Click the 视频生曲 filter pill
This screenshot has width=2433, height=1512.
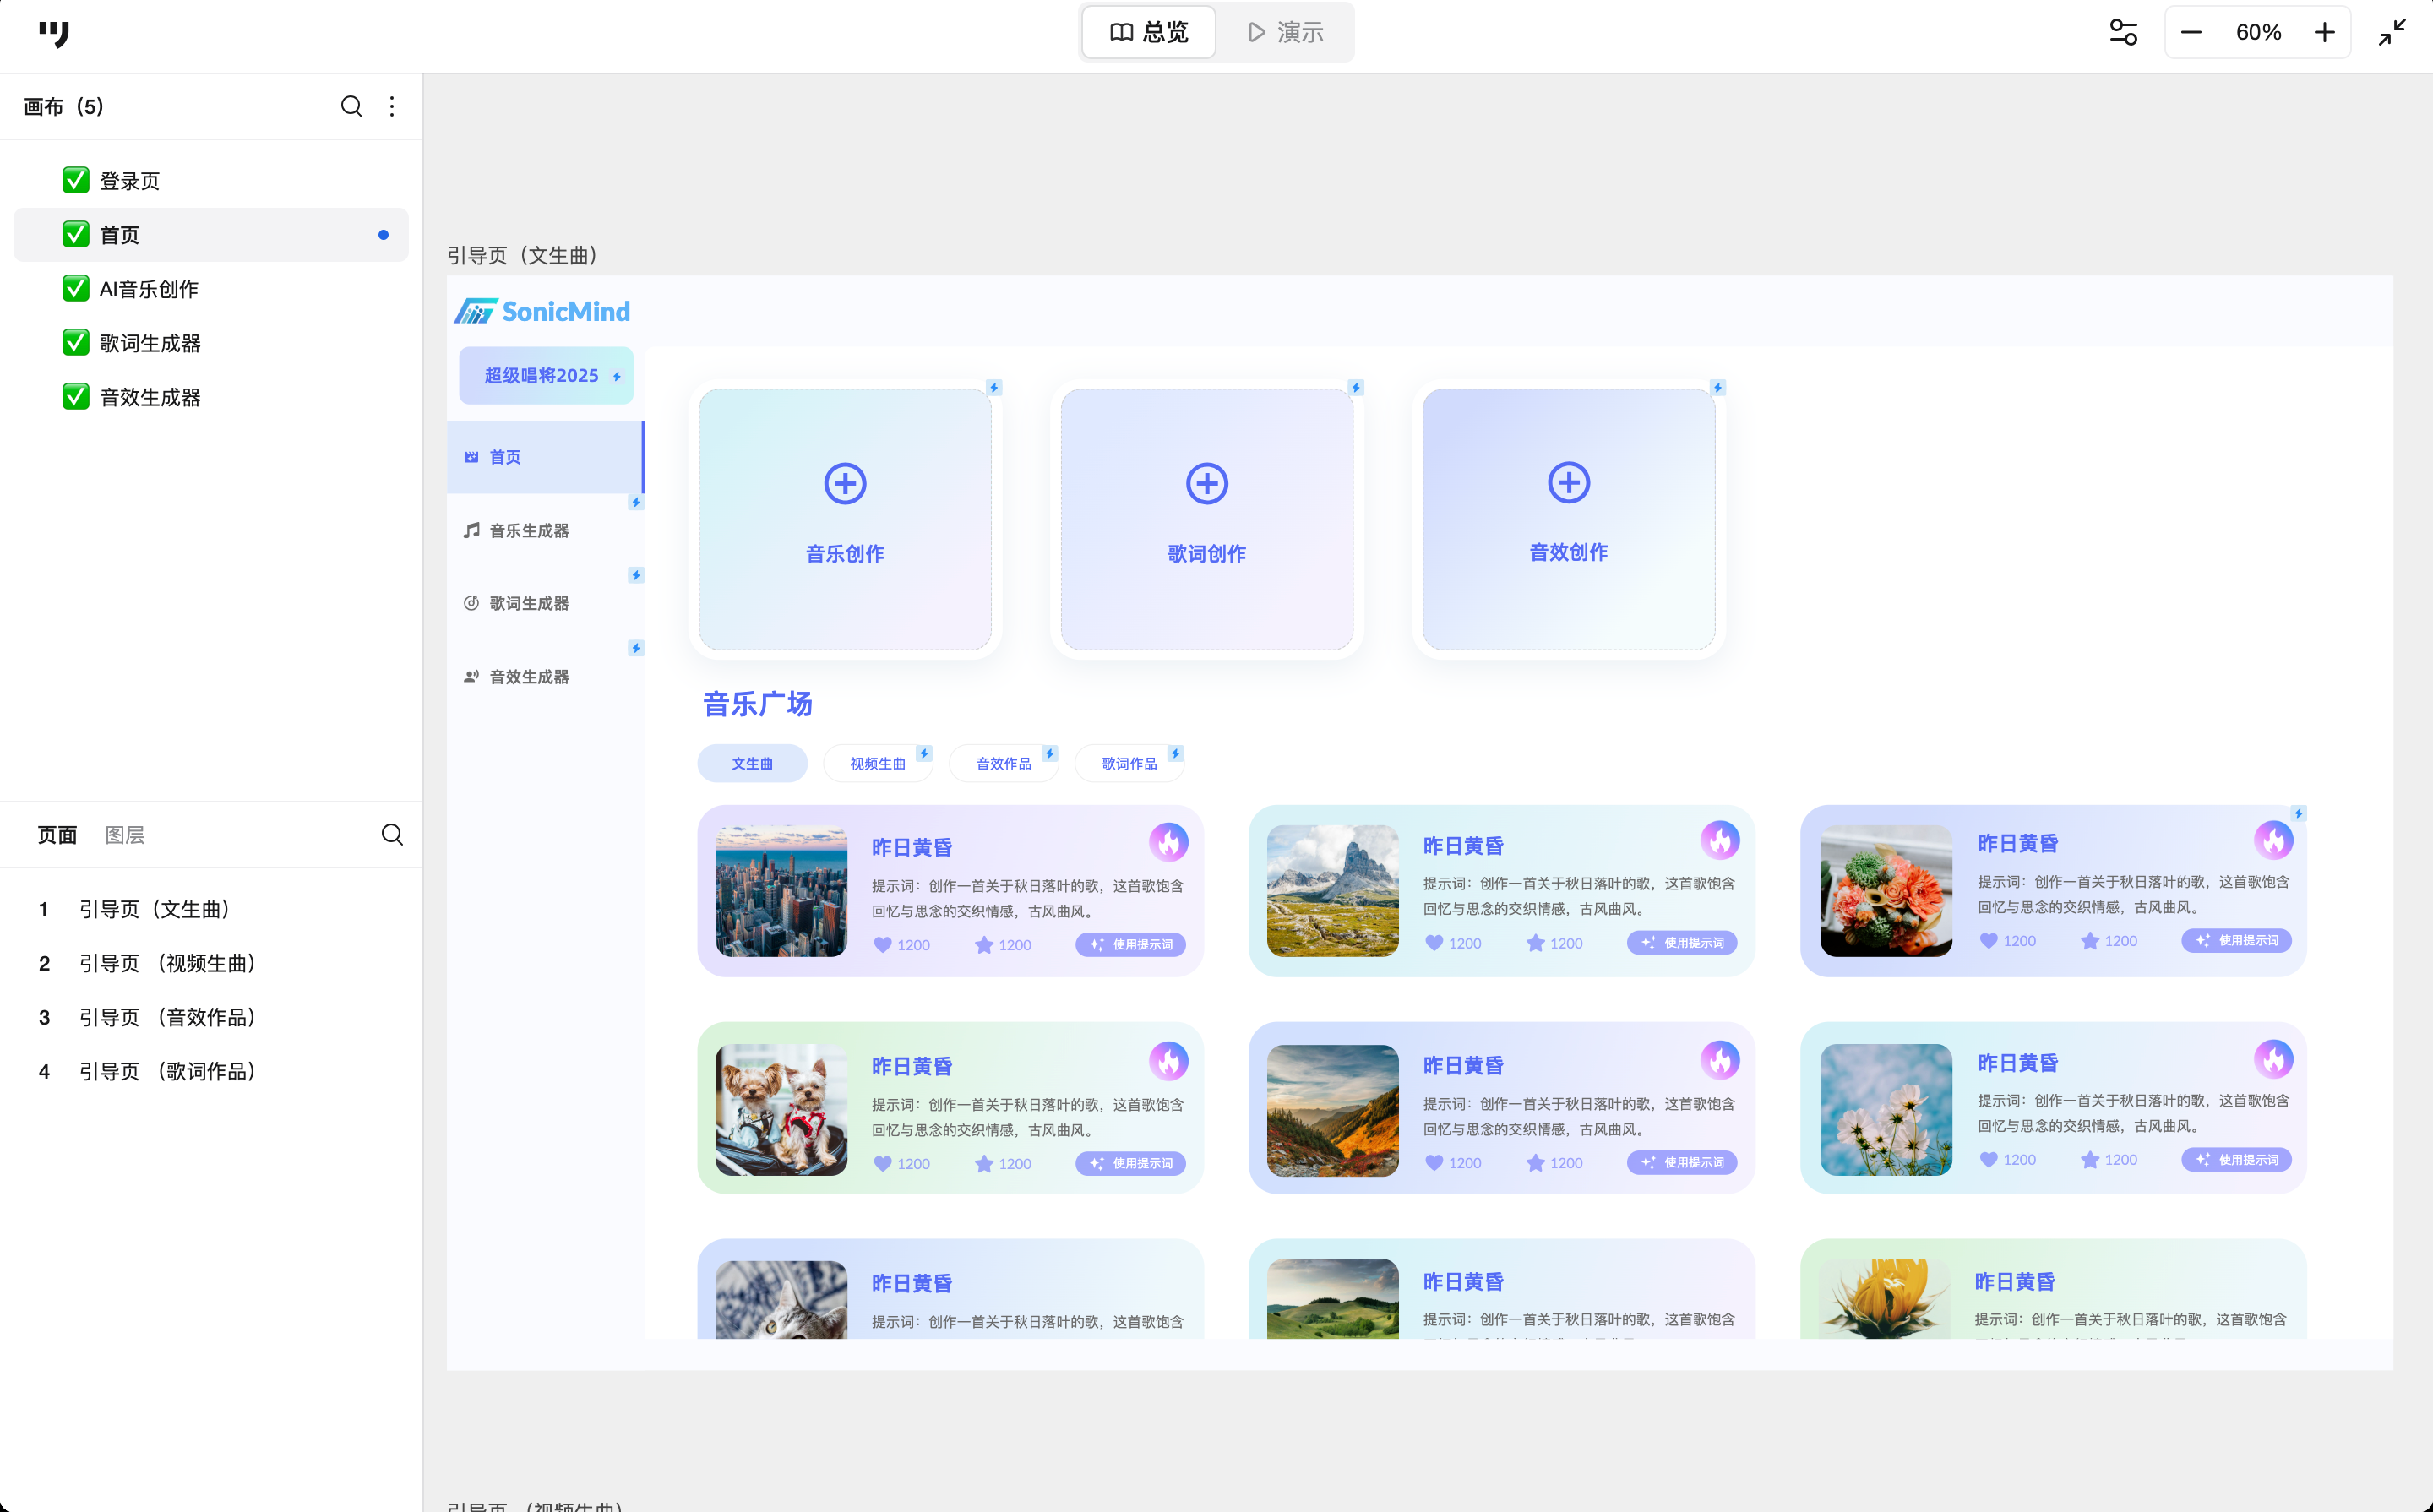877,763
